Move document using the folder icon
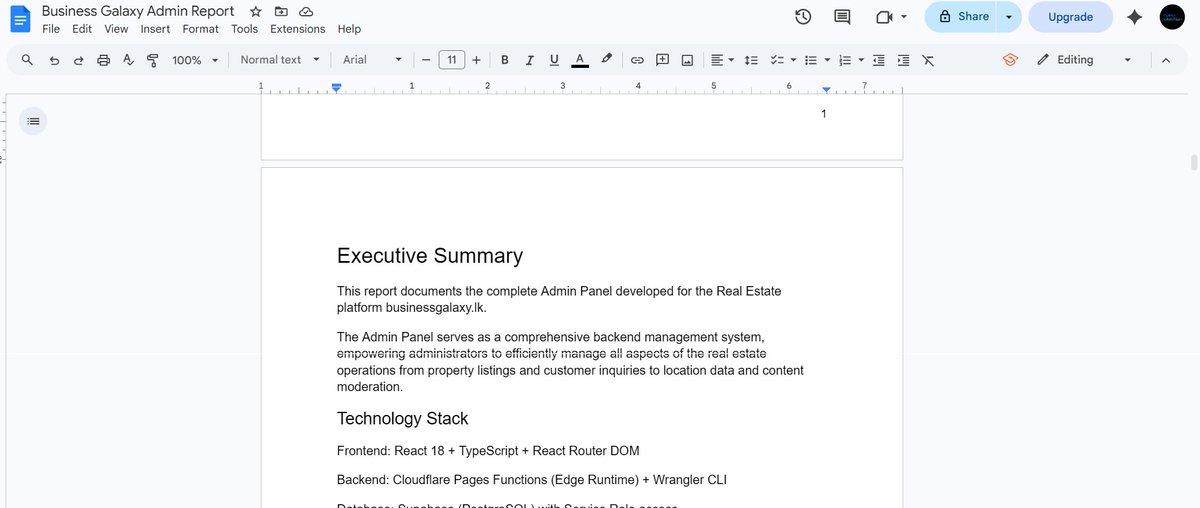 [281, 12]
